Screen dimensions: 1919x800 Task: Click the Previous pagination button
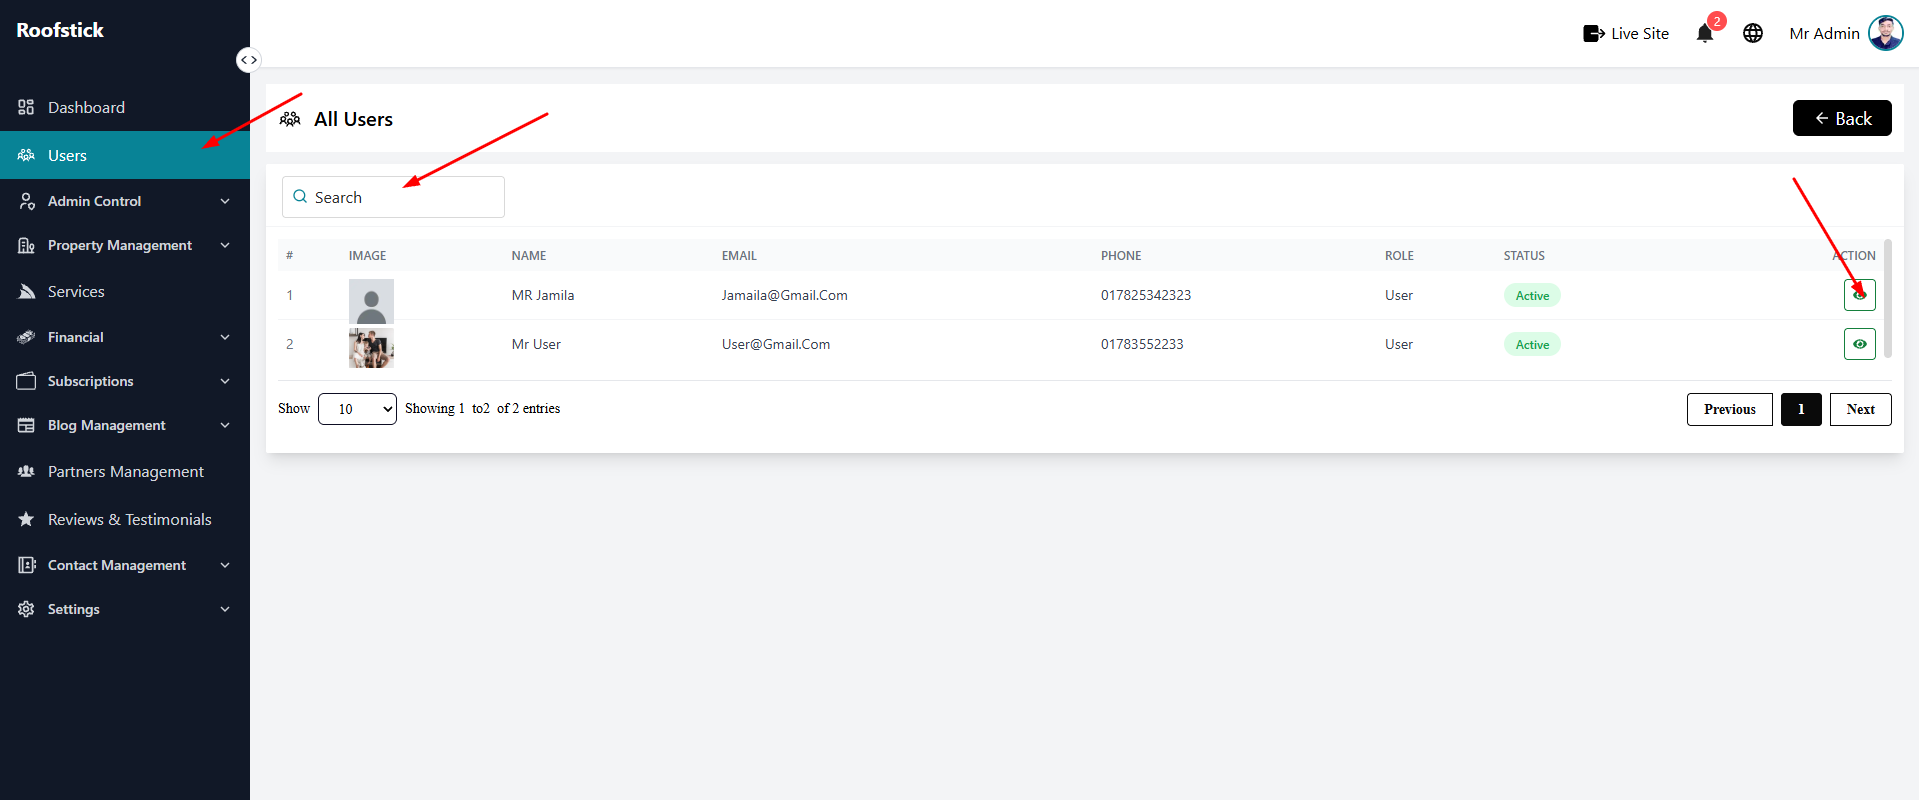(x=1729, y=409)
